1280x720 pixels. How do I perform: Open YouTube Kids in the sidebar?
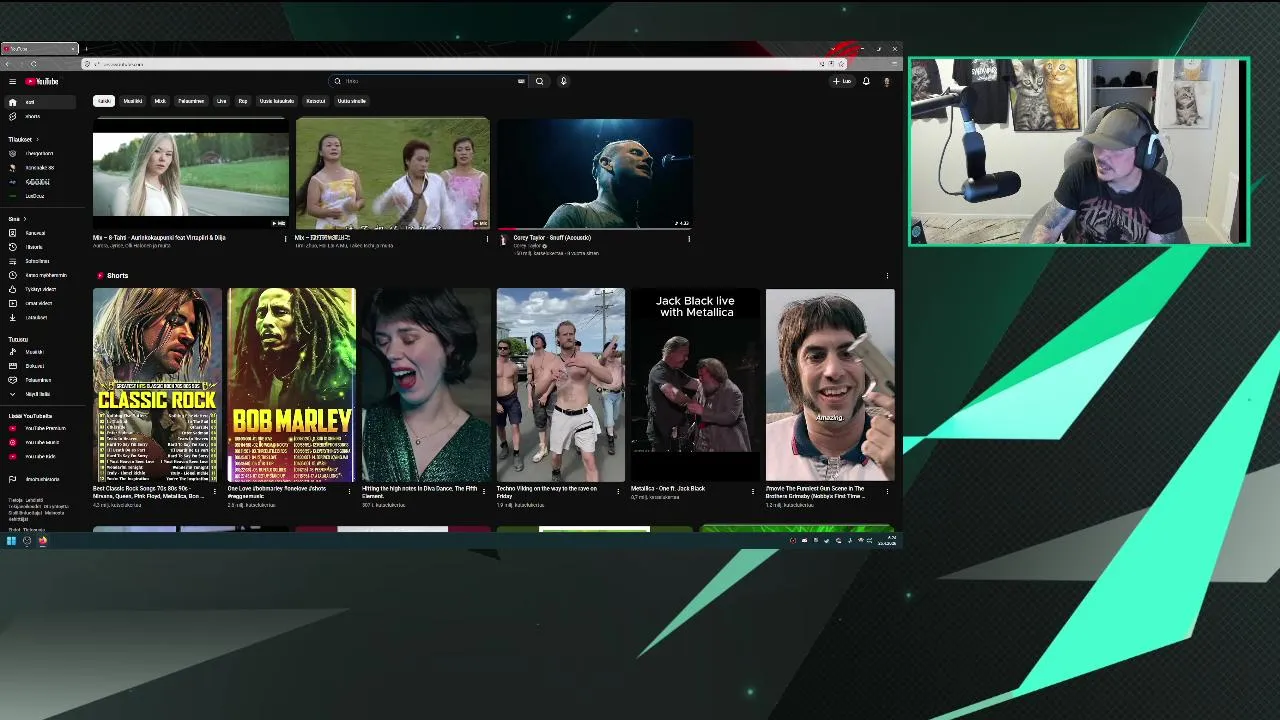(x=38, y=456)
